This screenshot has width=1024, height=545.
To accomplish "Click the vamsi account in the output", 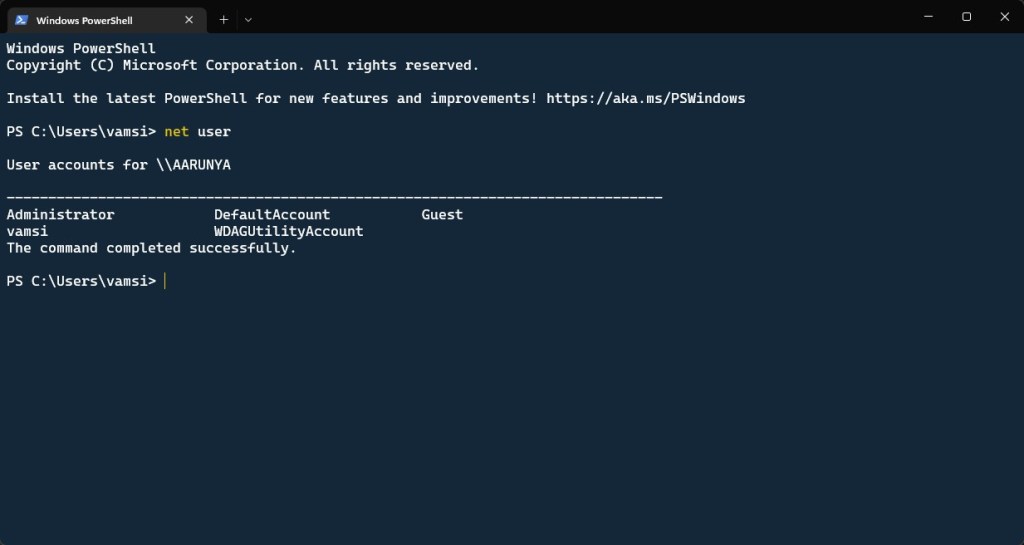I will pyautogui.click(x=27, y=231).
